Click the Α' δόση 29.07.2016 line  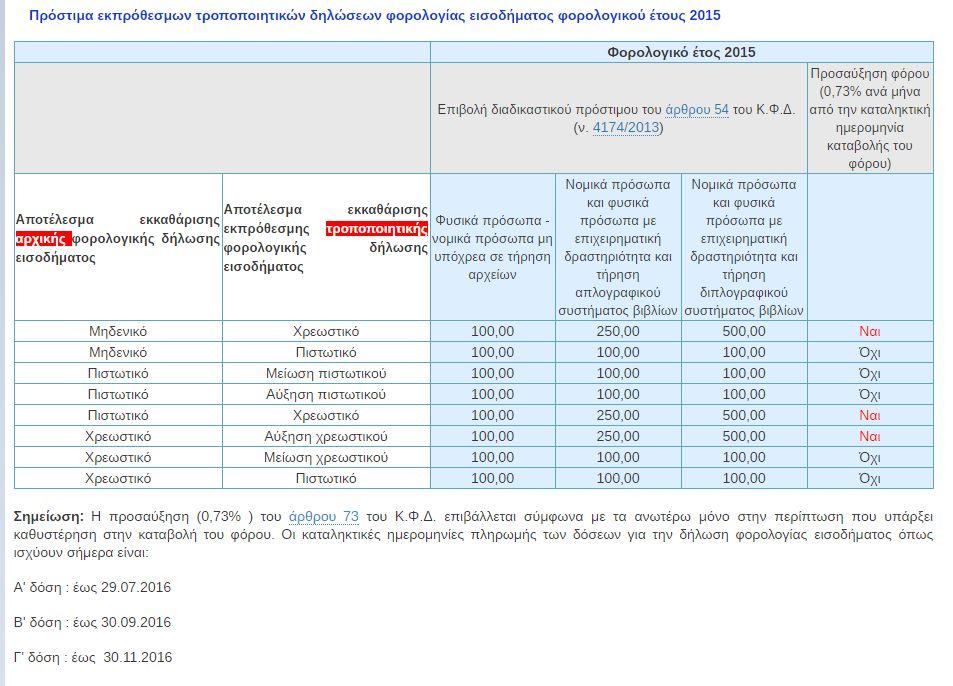click(92, 587)
